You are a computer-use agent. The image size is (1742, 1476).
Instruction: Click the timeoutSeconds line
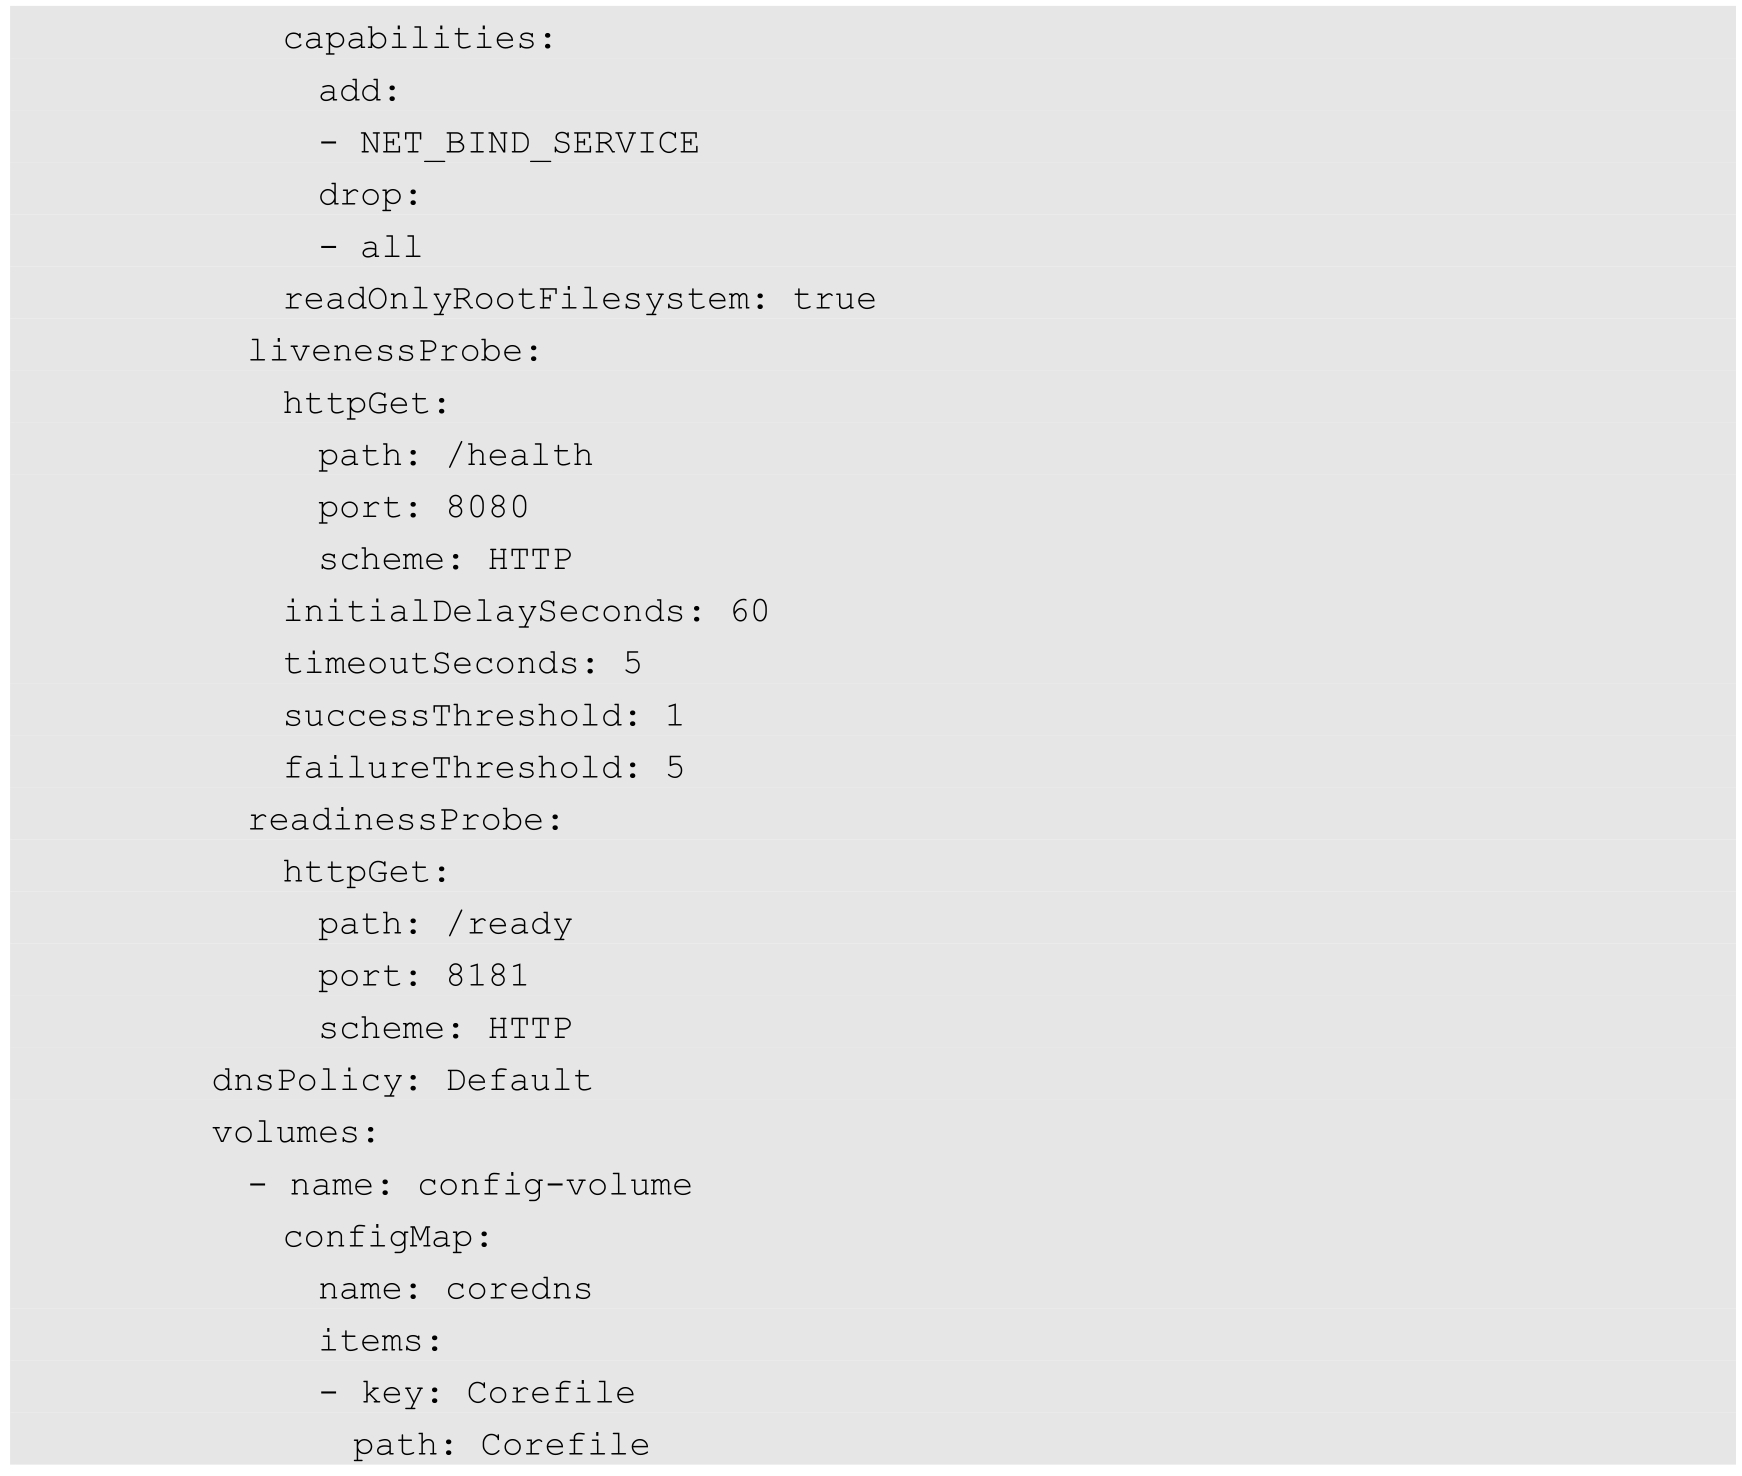click(462, 663)
